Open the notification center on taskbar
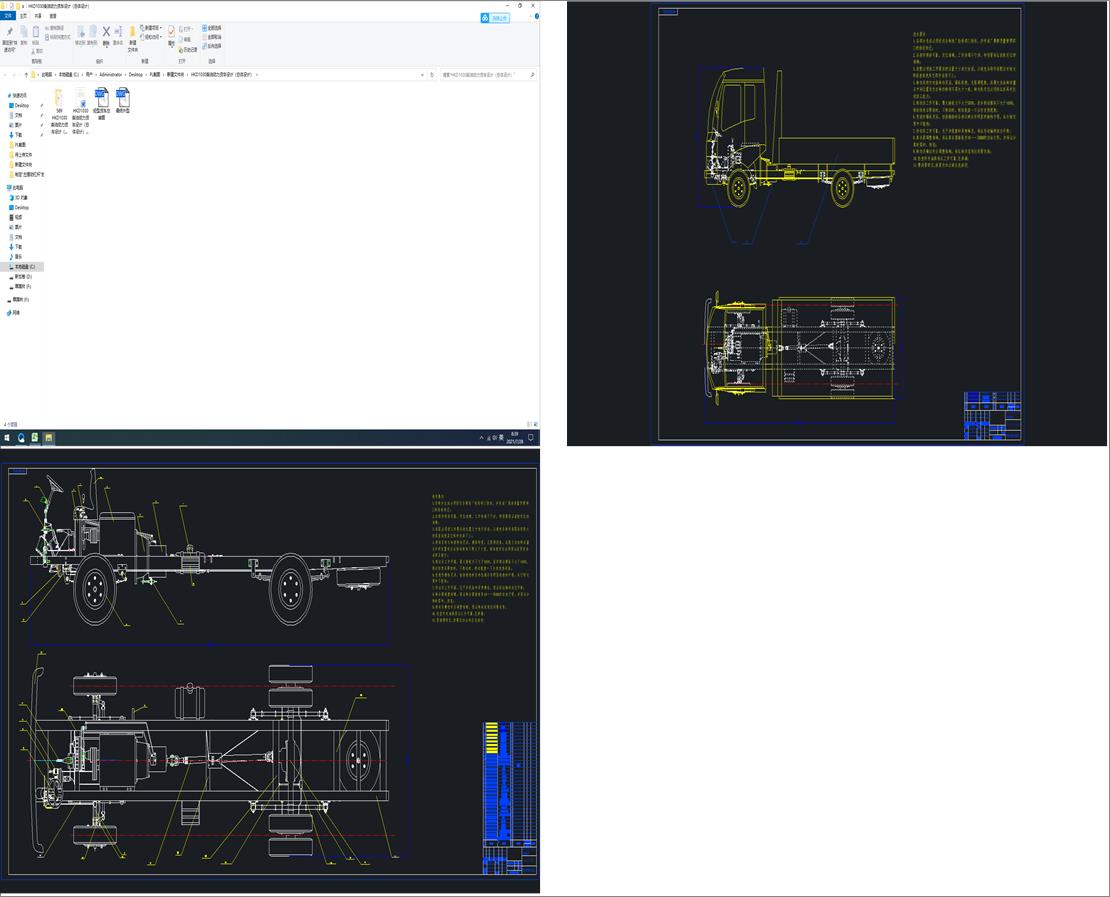 click(531, 438)
